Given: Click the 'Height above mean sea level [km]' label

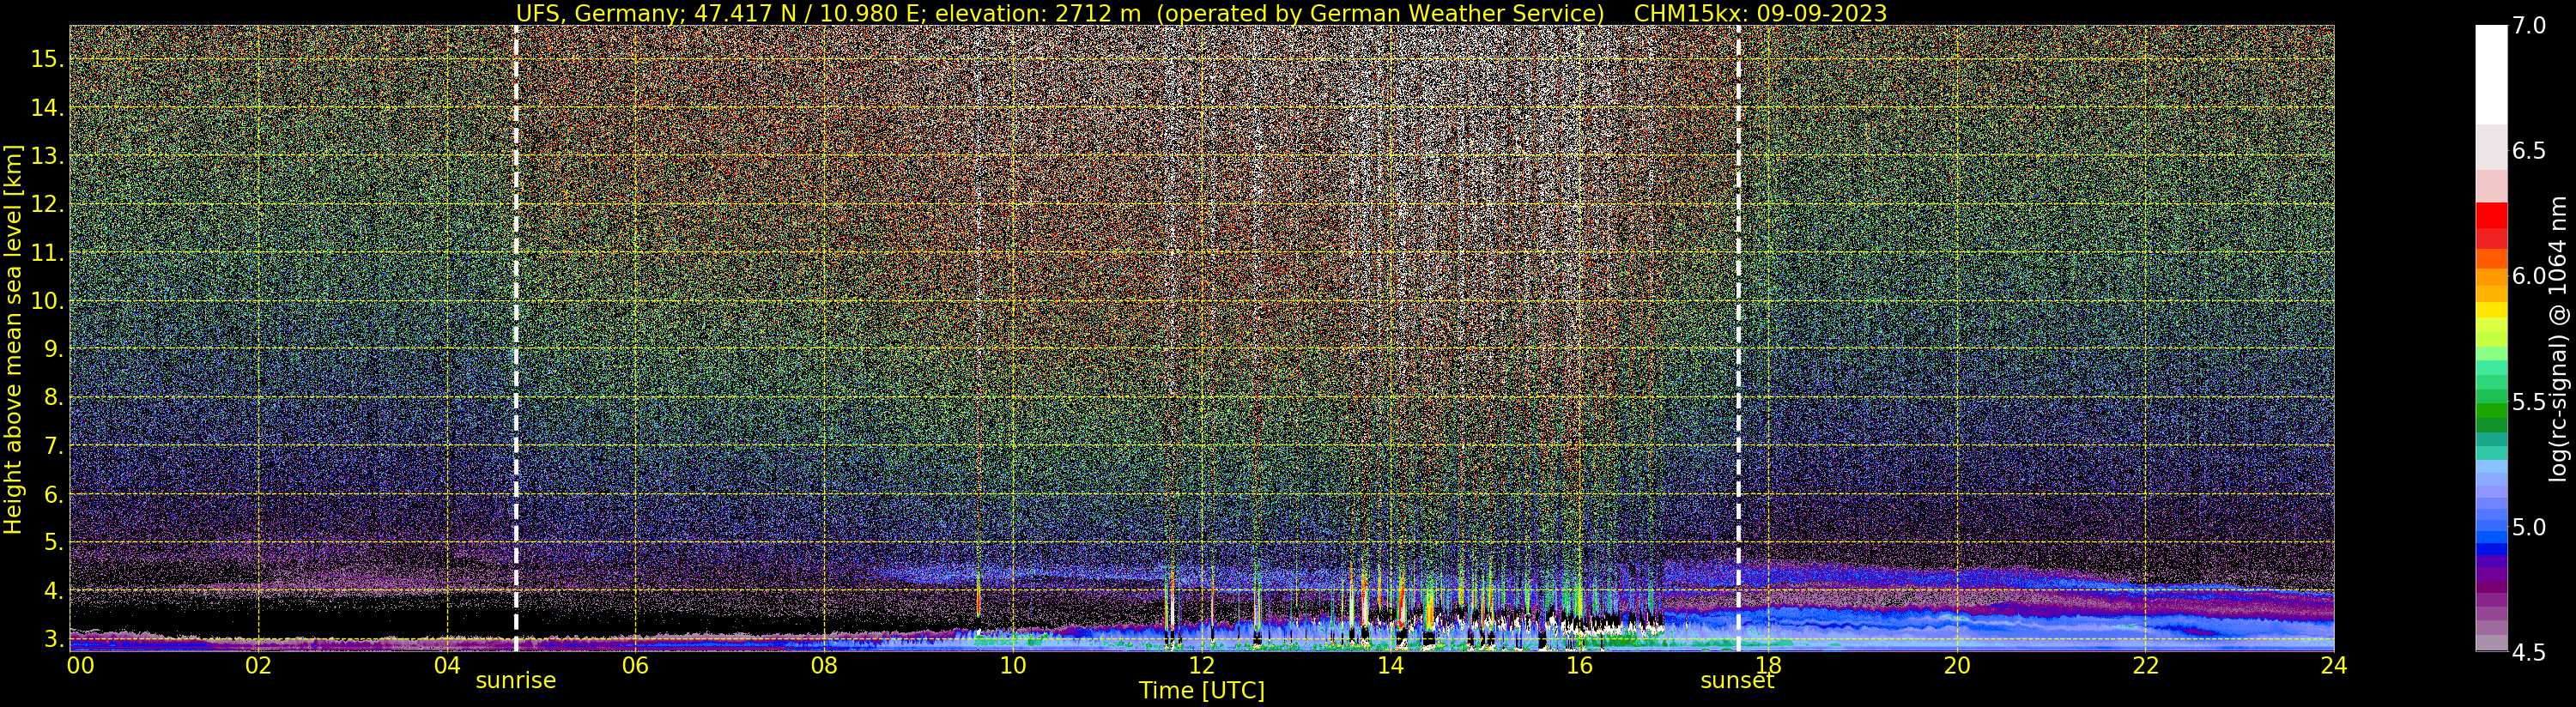Looking at the screenshot, I should click(13, 339).
